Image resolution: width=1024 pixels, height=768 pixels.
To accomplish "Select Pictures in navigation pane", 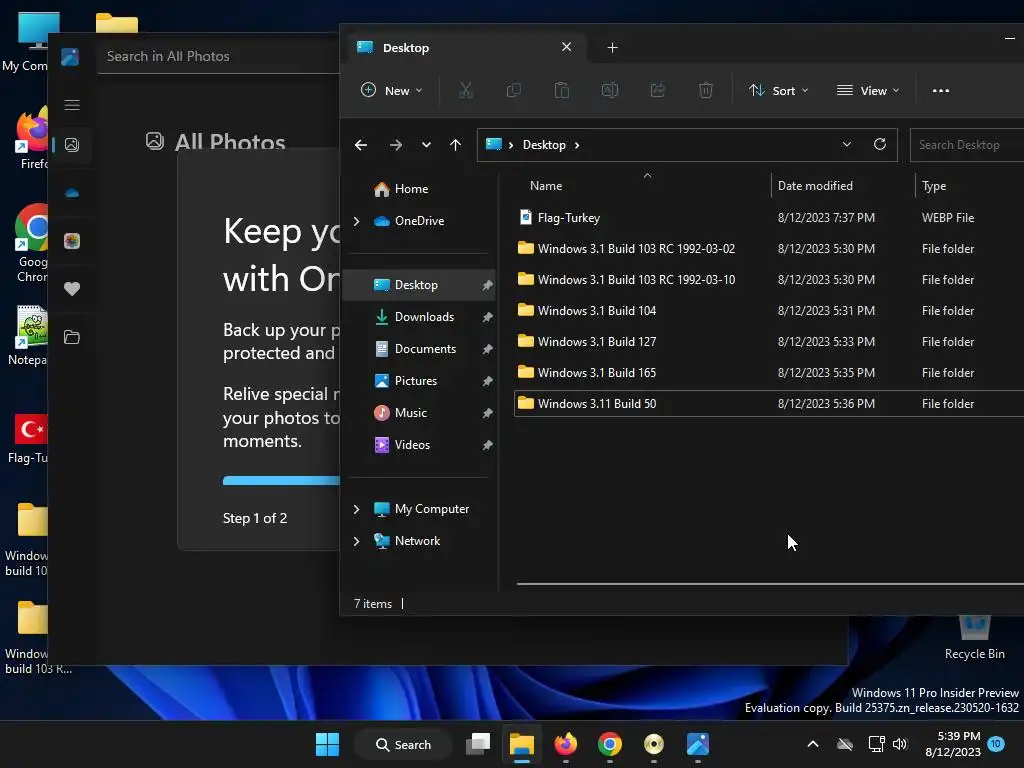I will coord(419,381).
